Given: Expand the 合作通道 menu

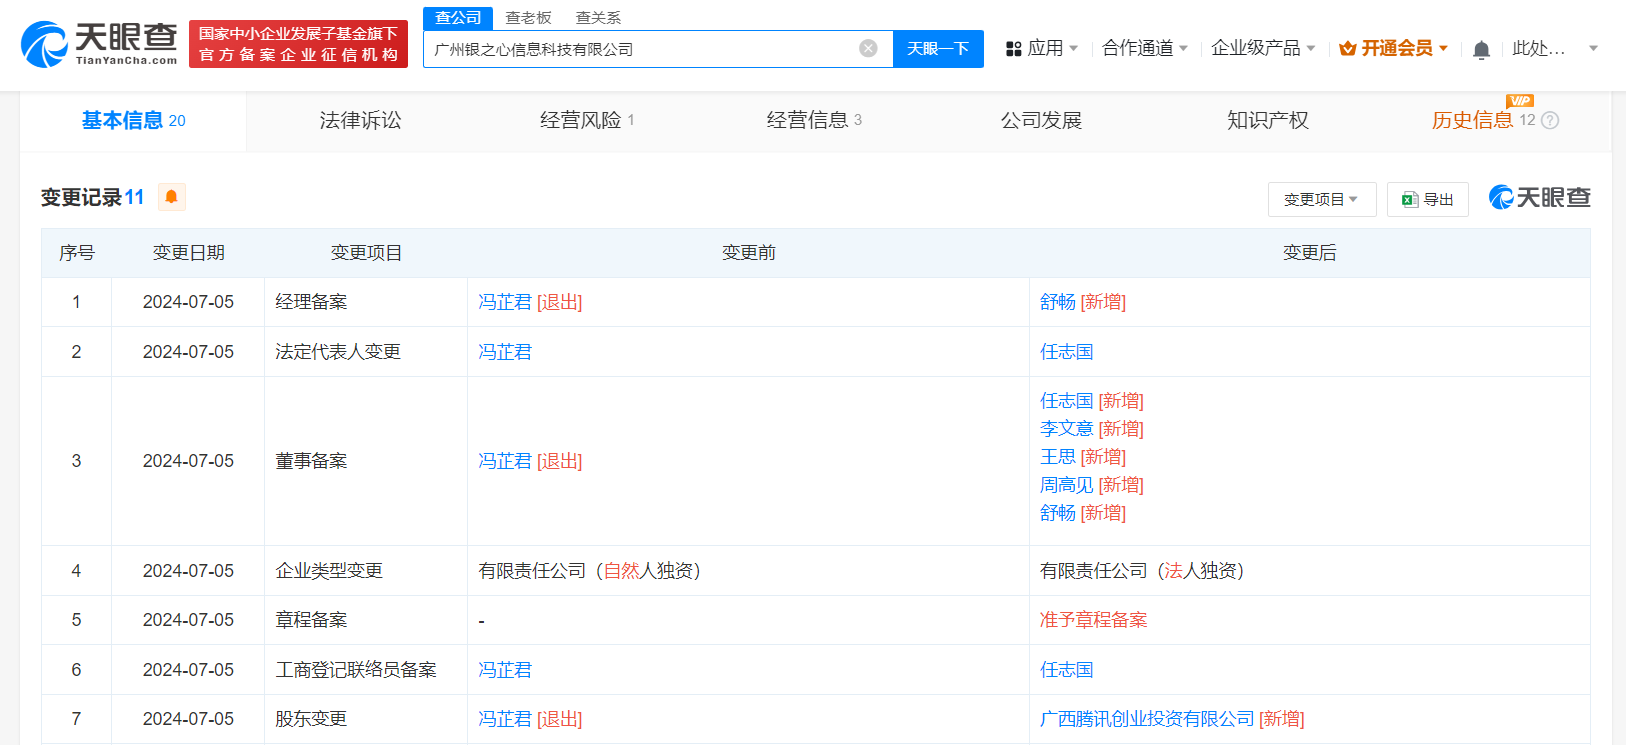Looking at the screenshot, I should [1144, 49].
